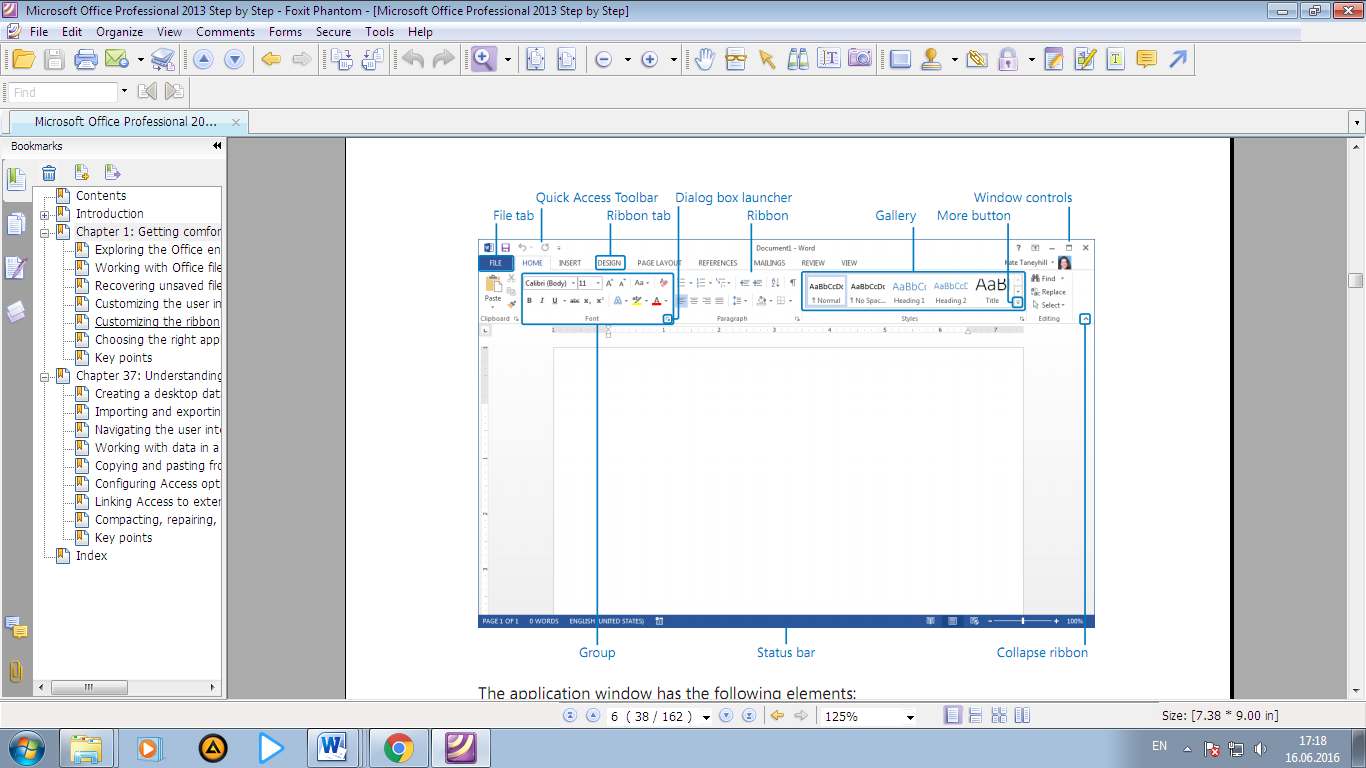1366x768 pixels.
Task: Click the volume speaker tray icon
Action: coord(1260,748)
